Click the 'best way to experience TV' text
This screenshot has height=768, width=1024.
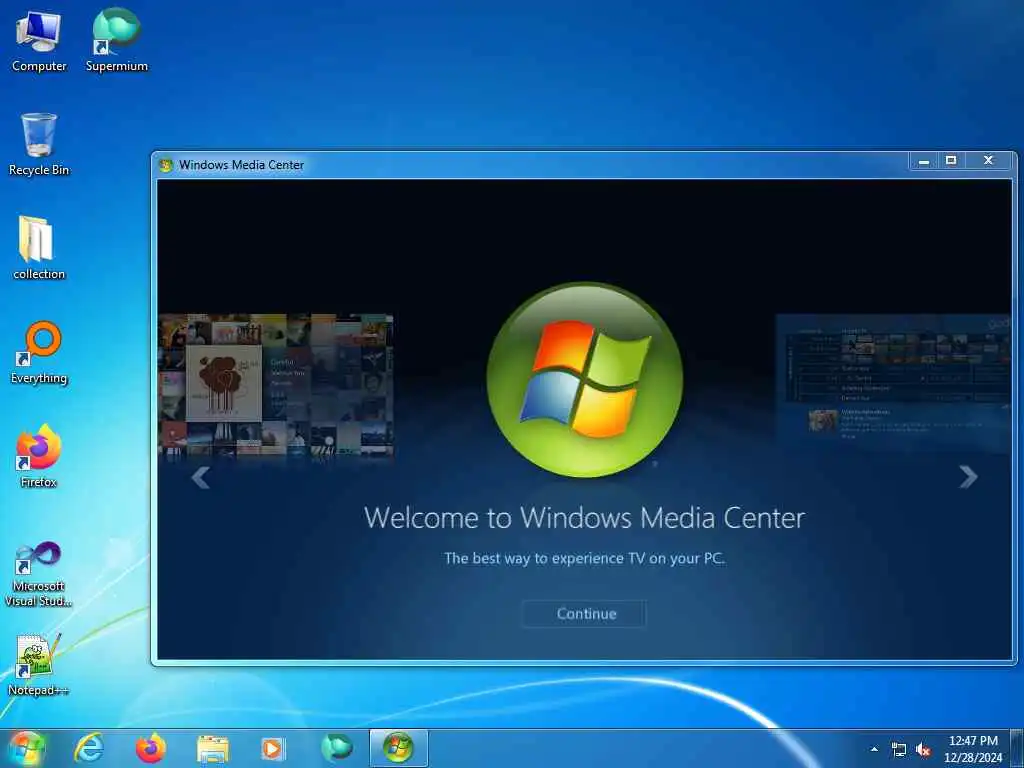coord(584,558)
